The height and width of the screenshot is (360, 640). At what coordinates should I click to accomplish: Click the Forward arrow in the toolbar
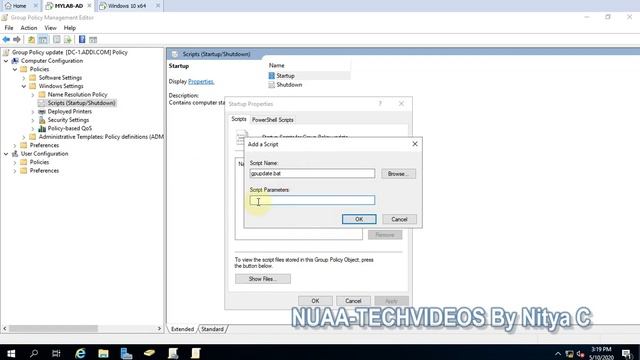click(x=17, y=40)
